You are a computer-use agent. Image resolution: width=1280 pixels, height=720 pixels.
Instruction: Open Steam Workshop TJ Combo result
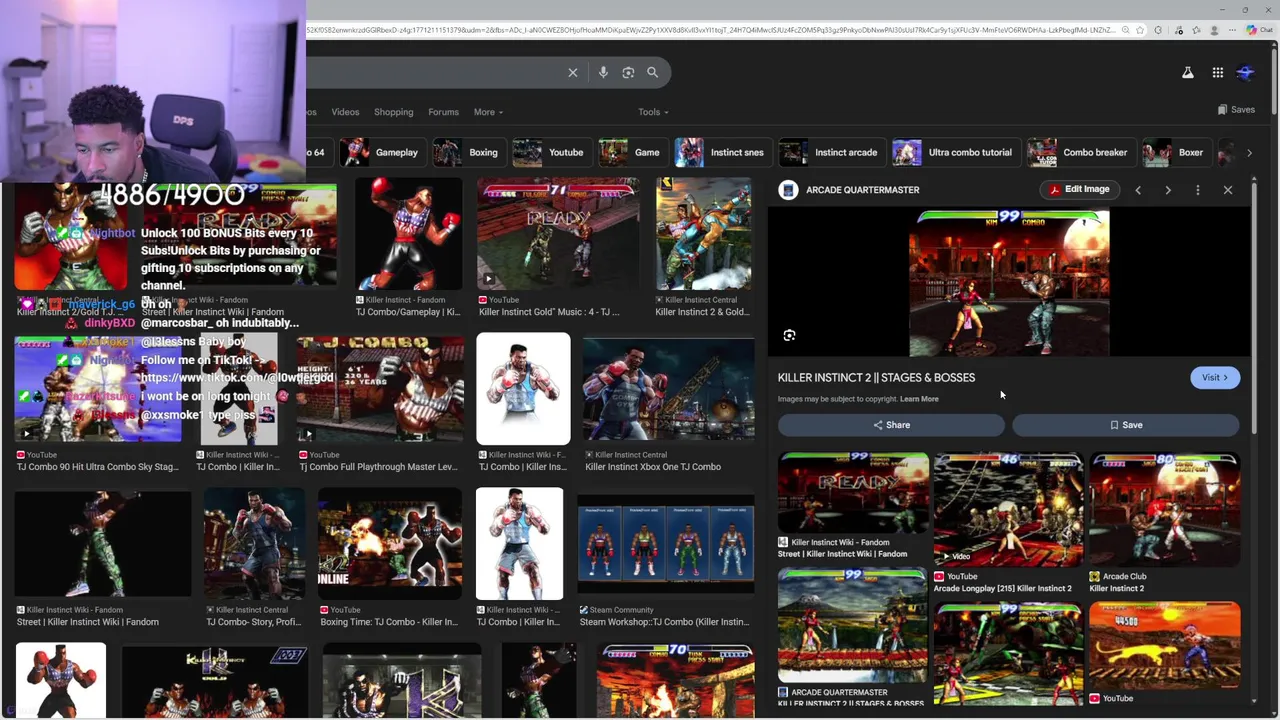(666, 544)
